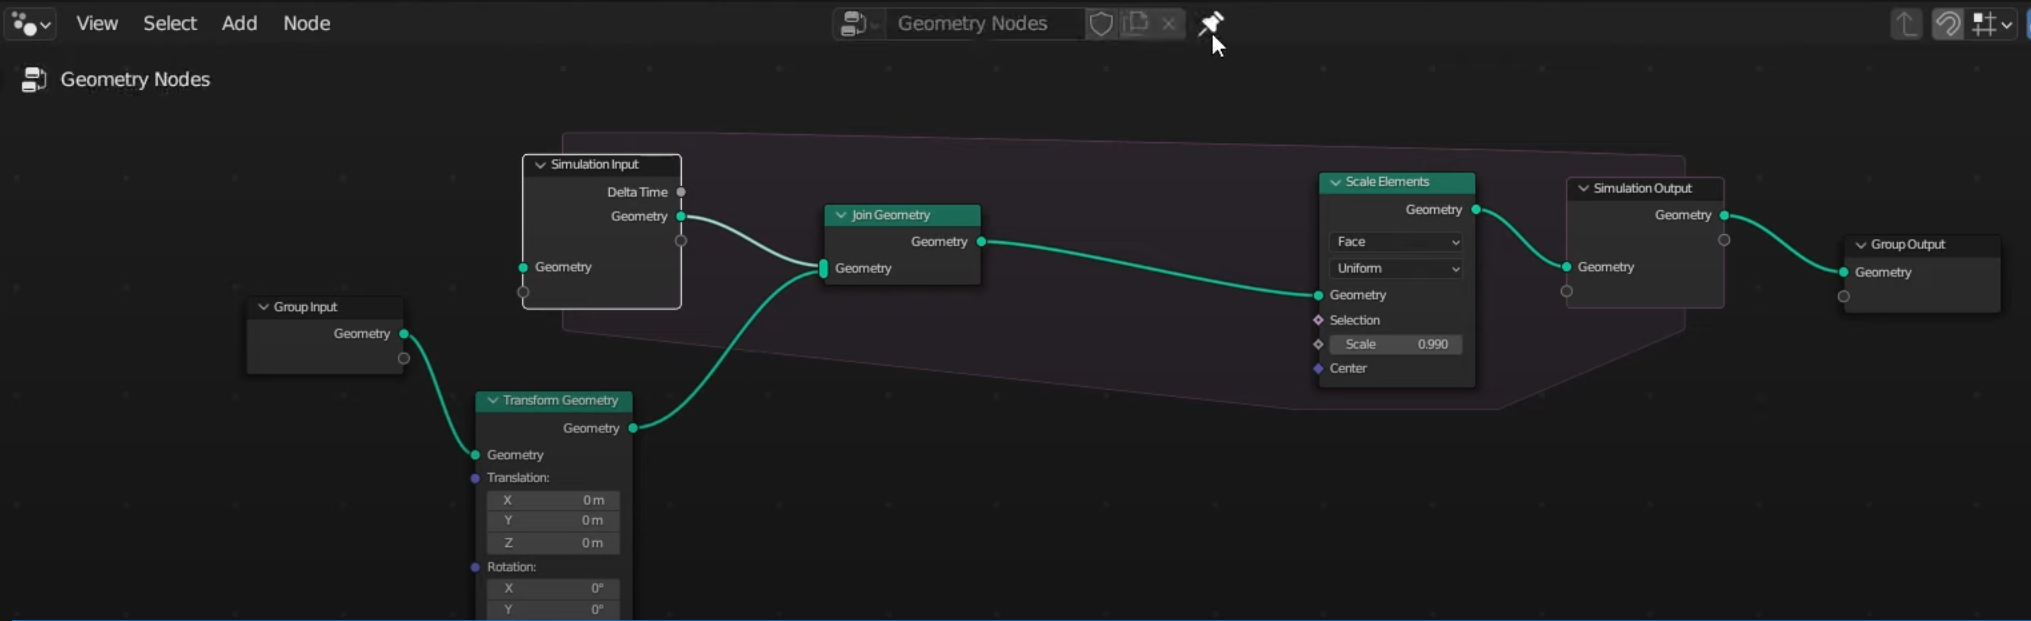
Task: Click the Rotation Y 0° field
Action: pos(553,609)
